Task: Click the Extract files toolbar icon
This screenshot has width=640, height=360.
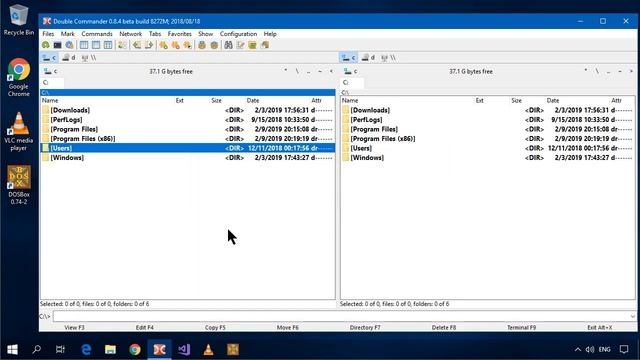Action: (214, 45)
